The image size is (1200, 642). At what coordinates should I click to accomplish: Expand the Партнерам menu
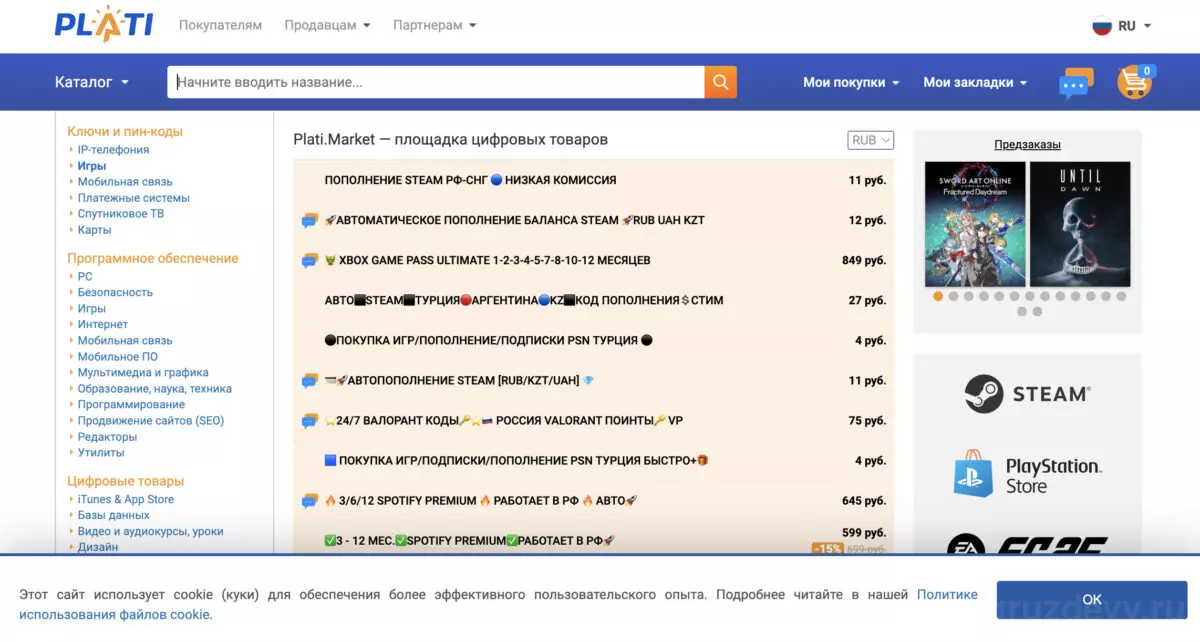pos(434,25)
